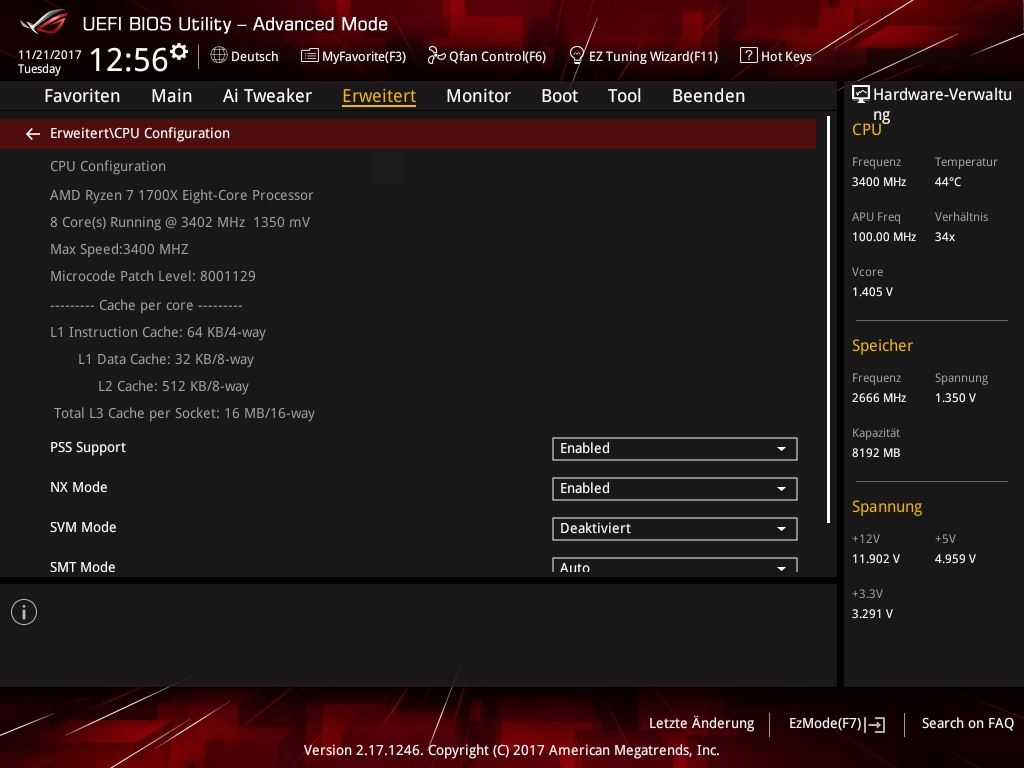Show Hot Keys help icon
This screenshot has width=1024, height=768.
[x=748, y=56]
